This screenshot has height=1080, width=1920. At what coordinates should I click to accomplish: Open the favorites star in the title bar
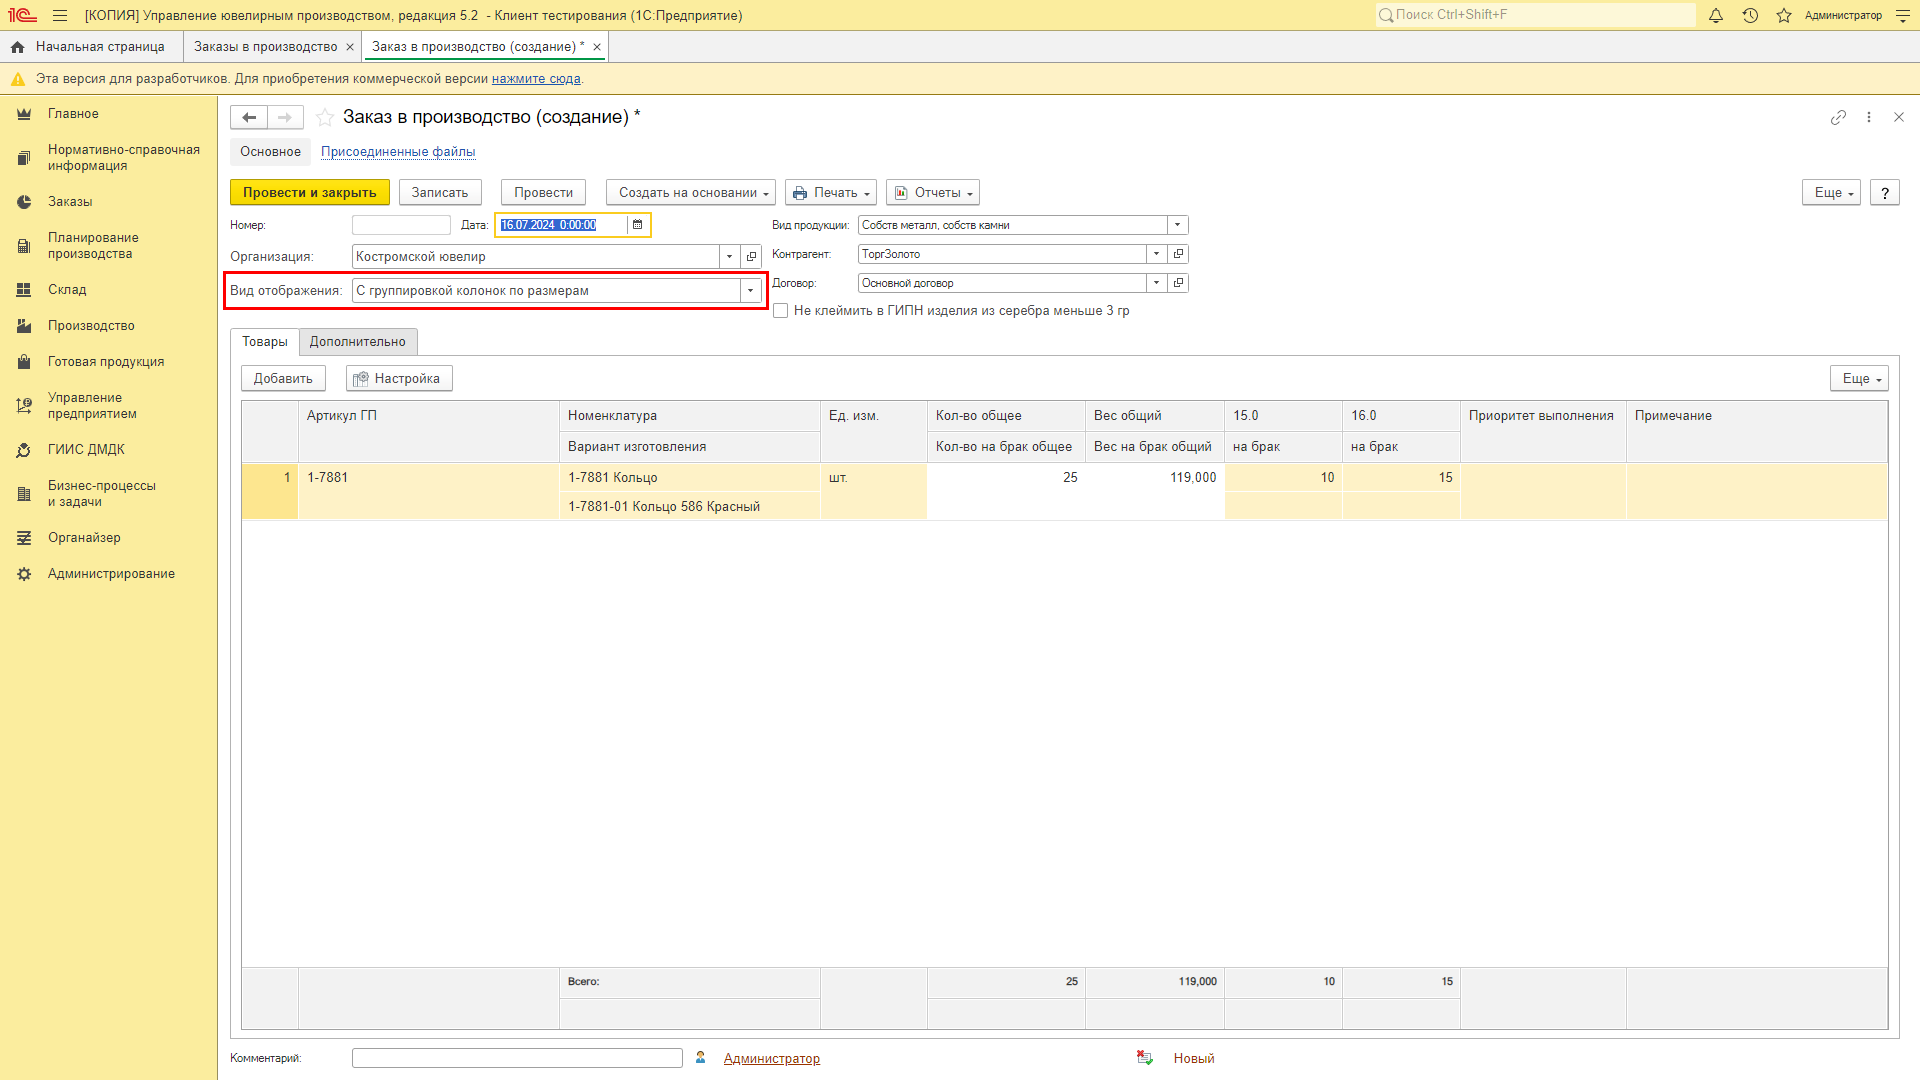coord(1784,16)
